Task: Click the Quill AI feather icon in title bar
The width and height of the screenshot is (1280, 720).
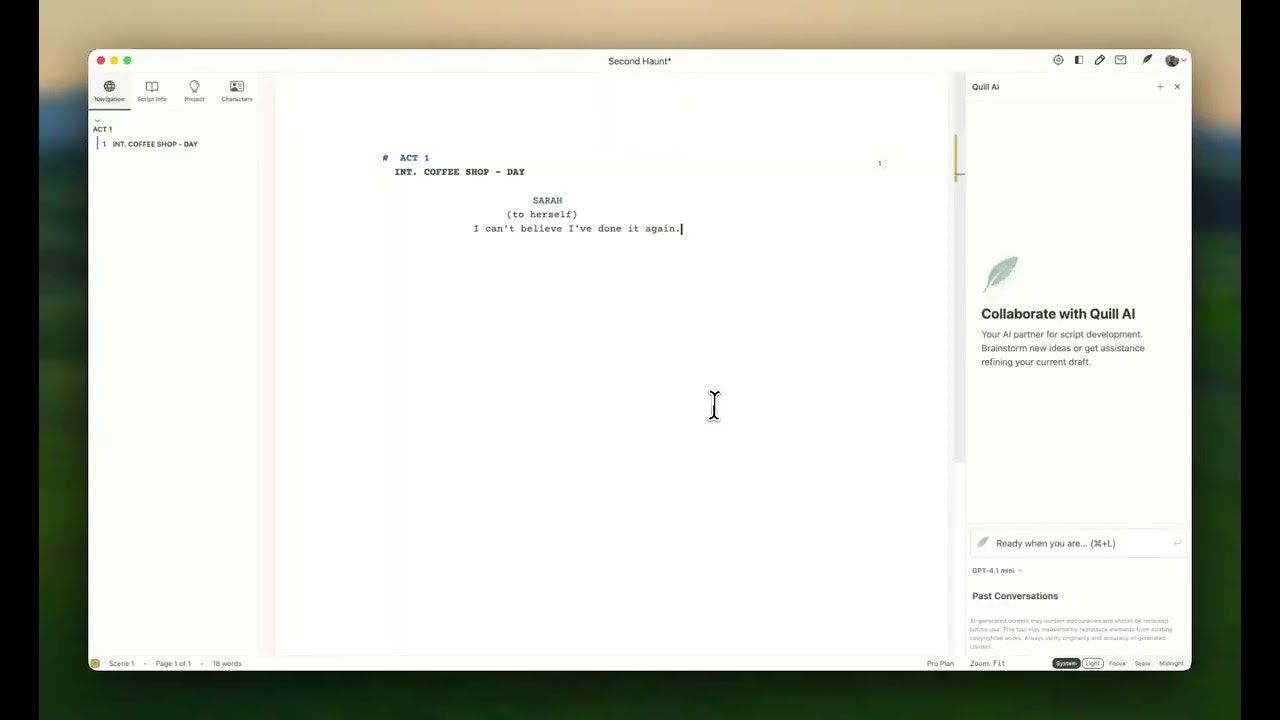Action: point(1147,60)
